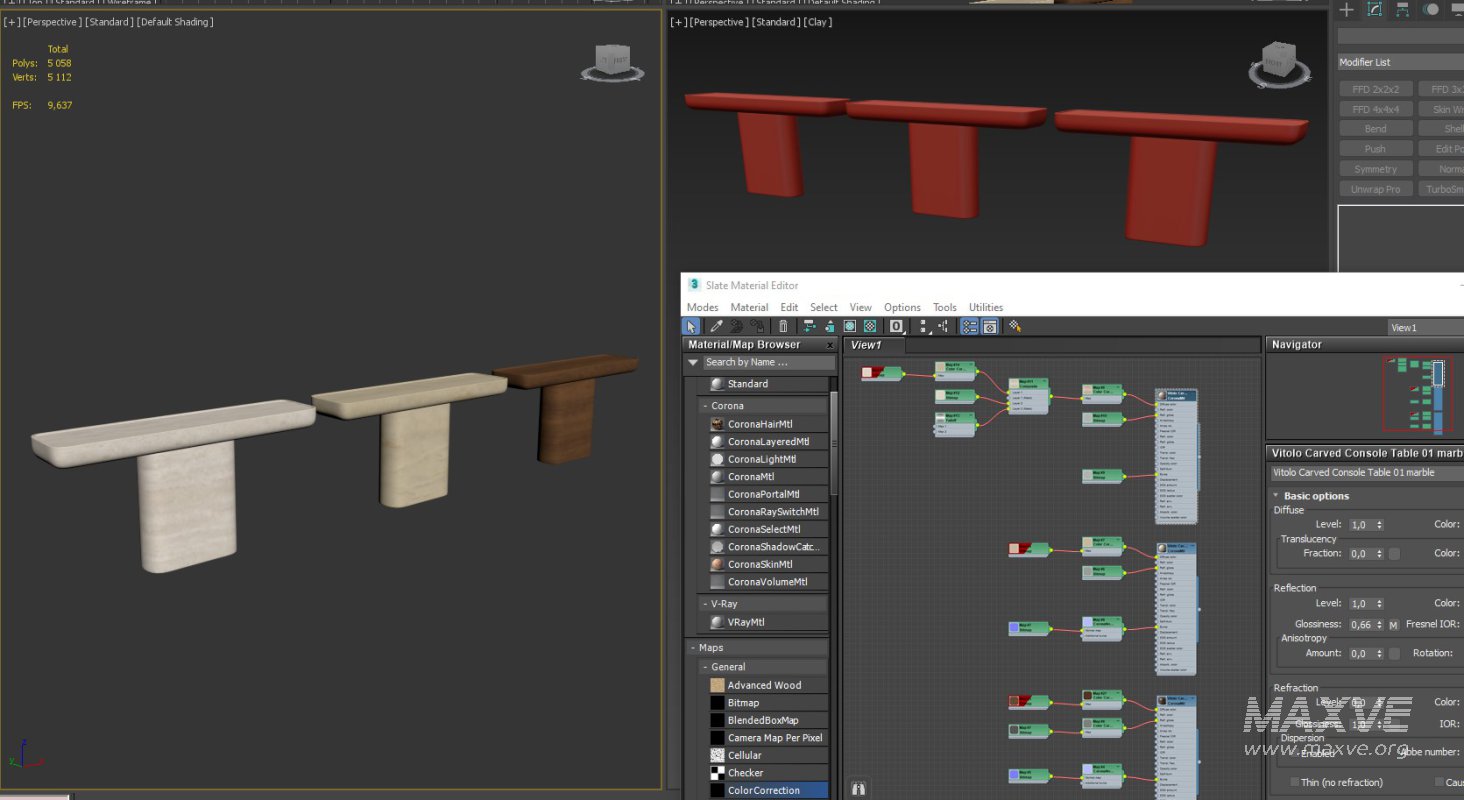Viewport: 1464px width, 800px height.
Task: Toggle the Parameter Editor panel button
Action: pyautogui.click(x=990, y=326)
